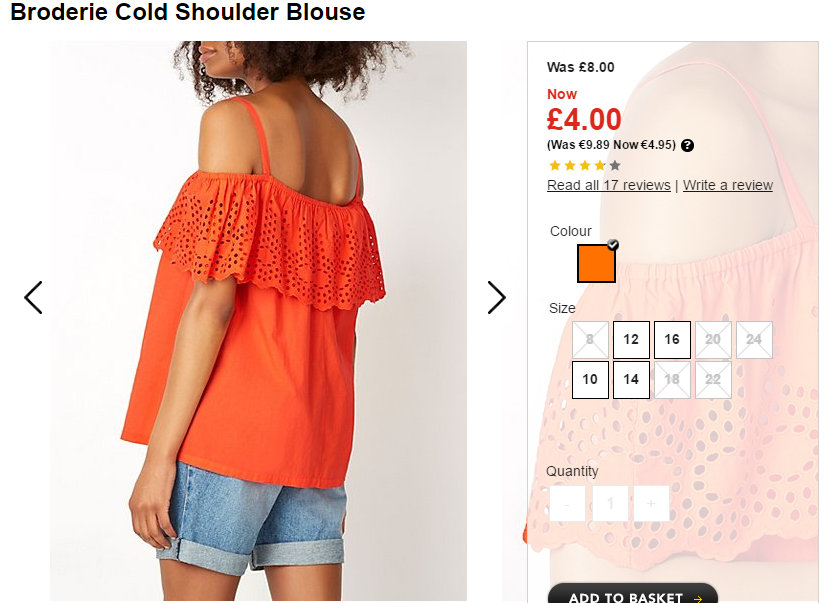Open the euro price help question mark

687,145
